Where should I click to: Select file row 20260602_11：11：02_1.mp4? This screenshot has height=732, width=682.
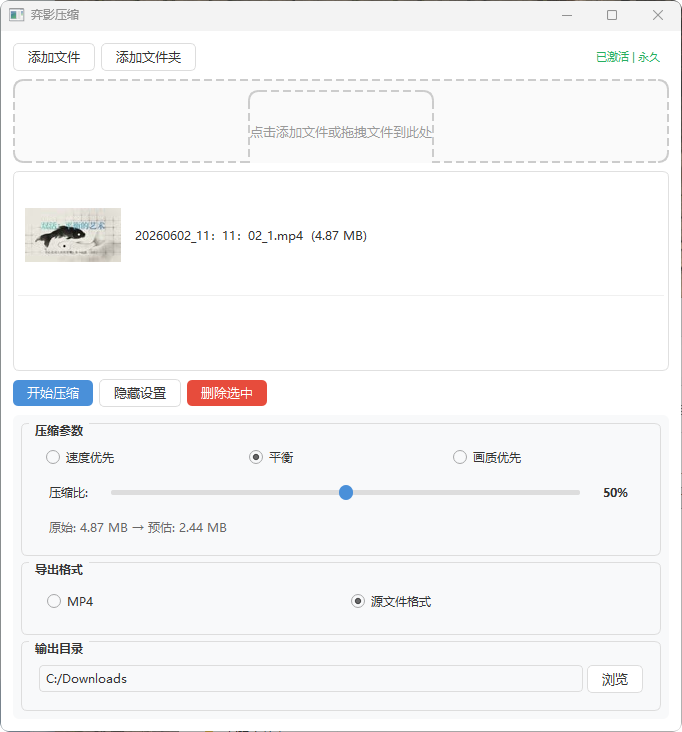point(341,235)
